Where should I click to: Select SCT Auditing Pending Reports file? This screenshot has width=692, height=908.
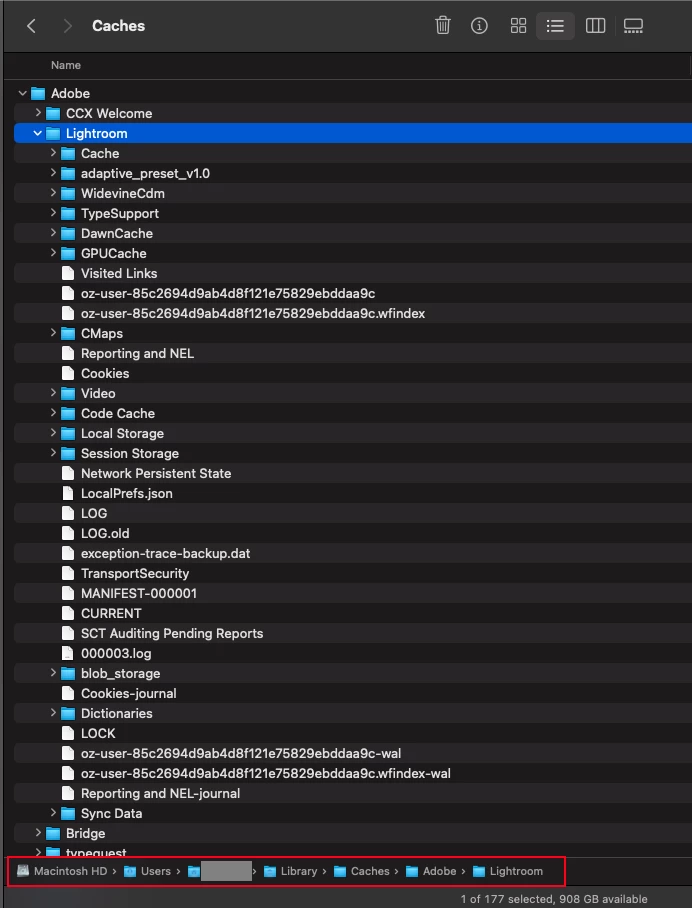tap(353, 633)
